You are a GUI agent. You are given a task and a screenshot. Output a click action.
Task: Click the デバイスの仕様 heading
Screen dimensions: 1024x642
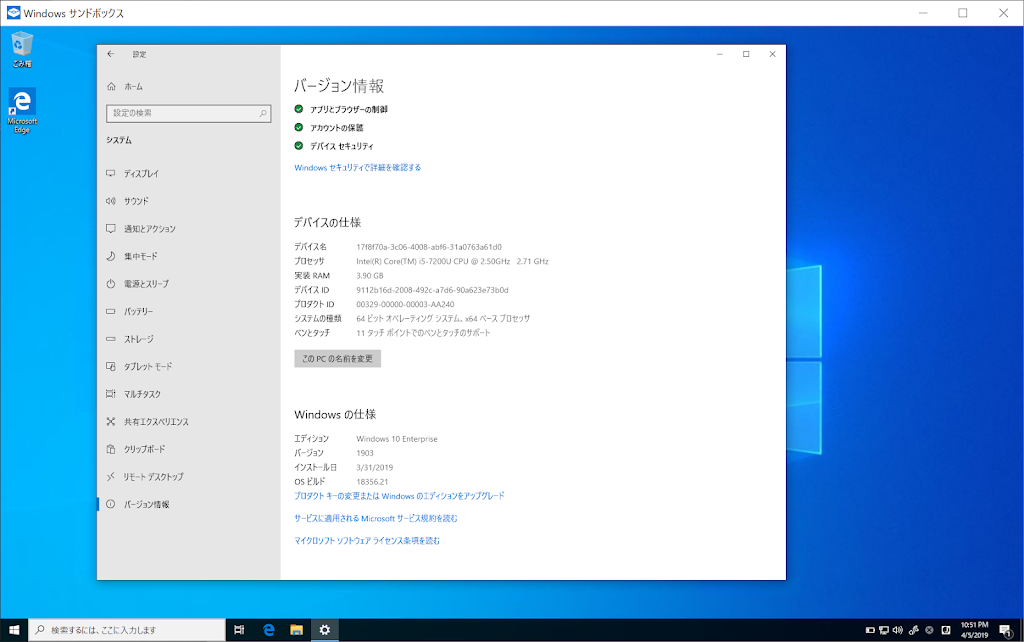click(327, 223)
